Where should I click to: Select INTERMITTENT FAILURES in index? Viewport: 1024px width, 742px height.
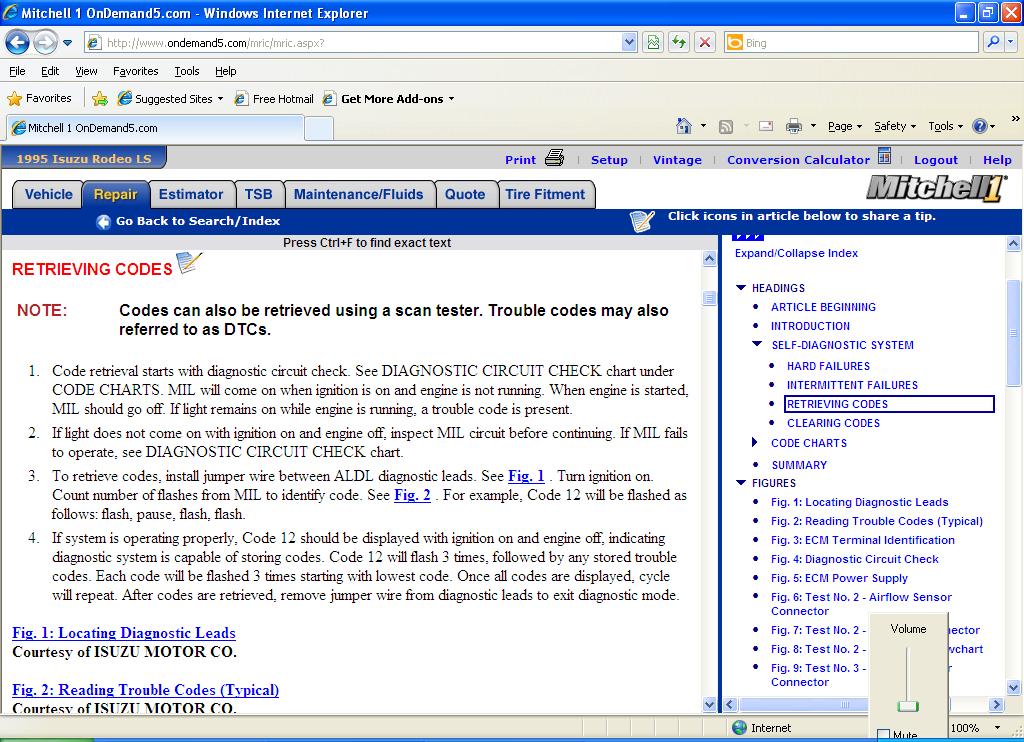pos(852,385)
